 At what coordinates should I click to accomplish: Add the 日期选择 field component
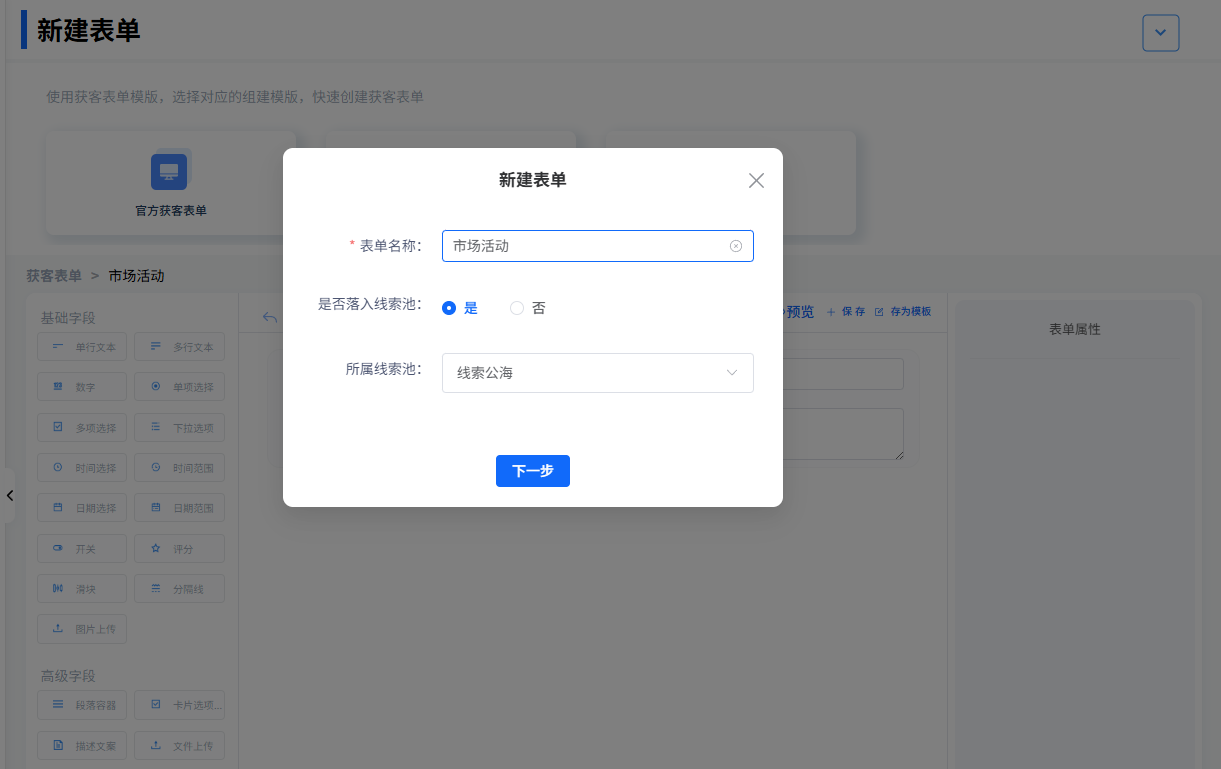[x=82, y=508]
